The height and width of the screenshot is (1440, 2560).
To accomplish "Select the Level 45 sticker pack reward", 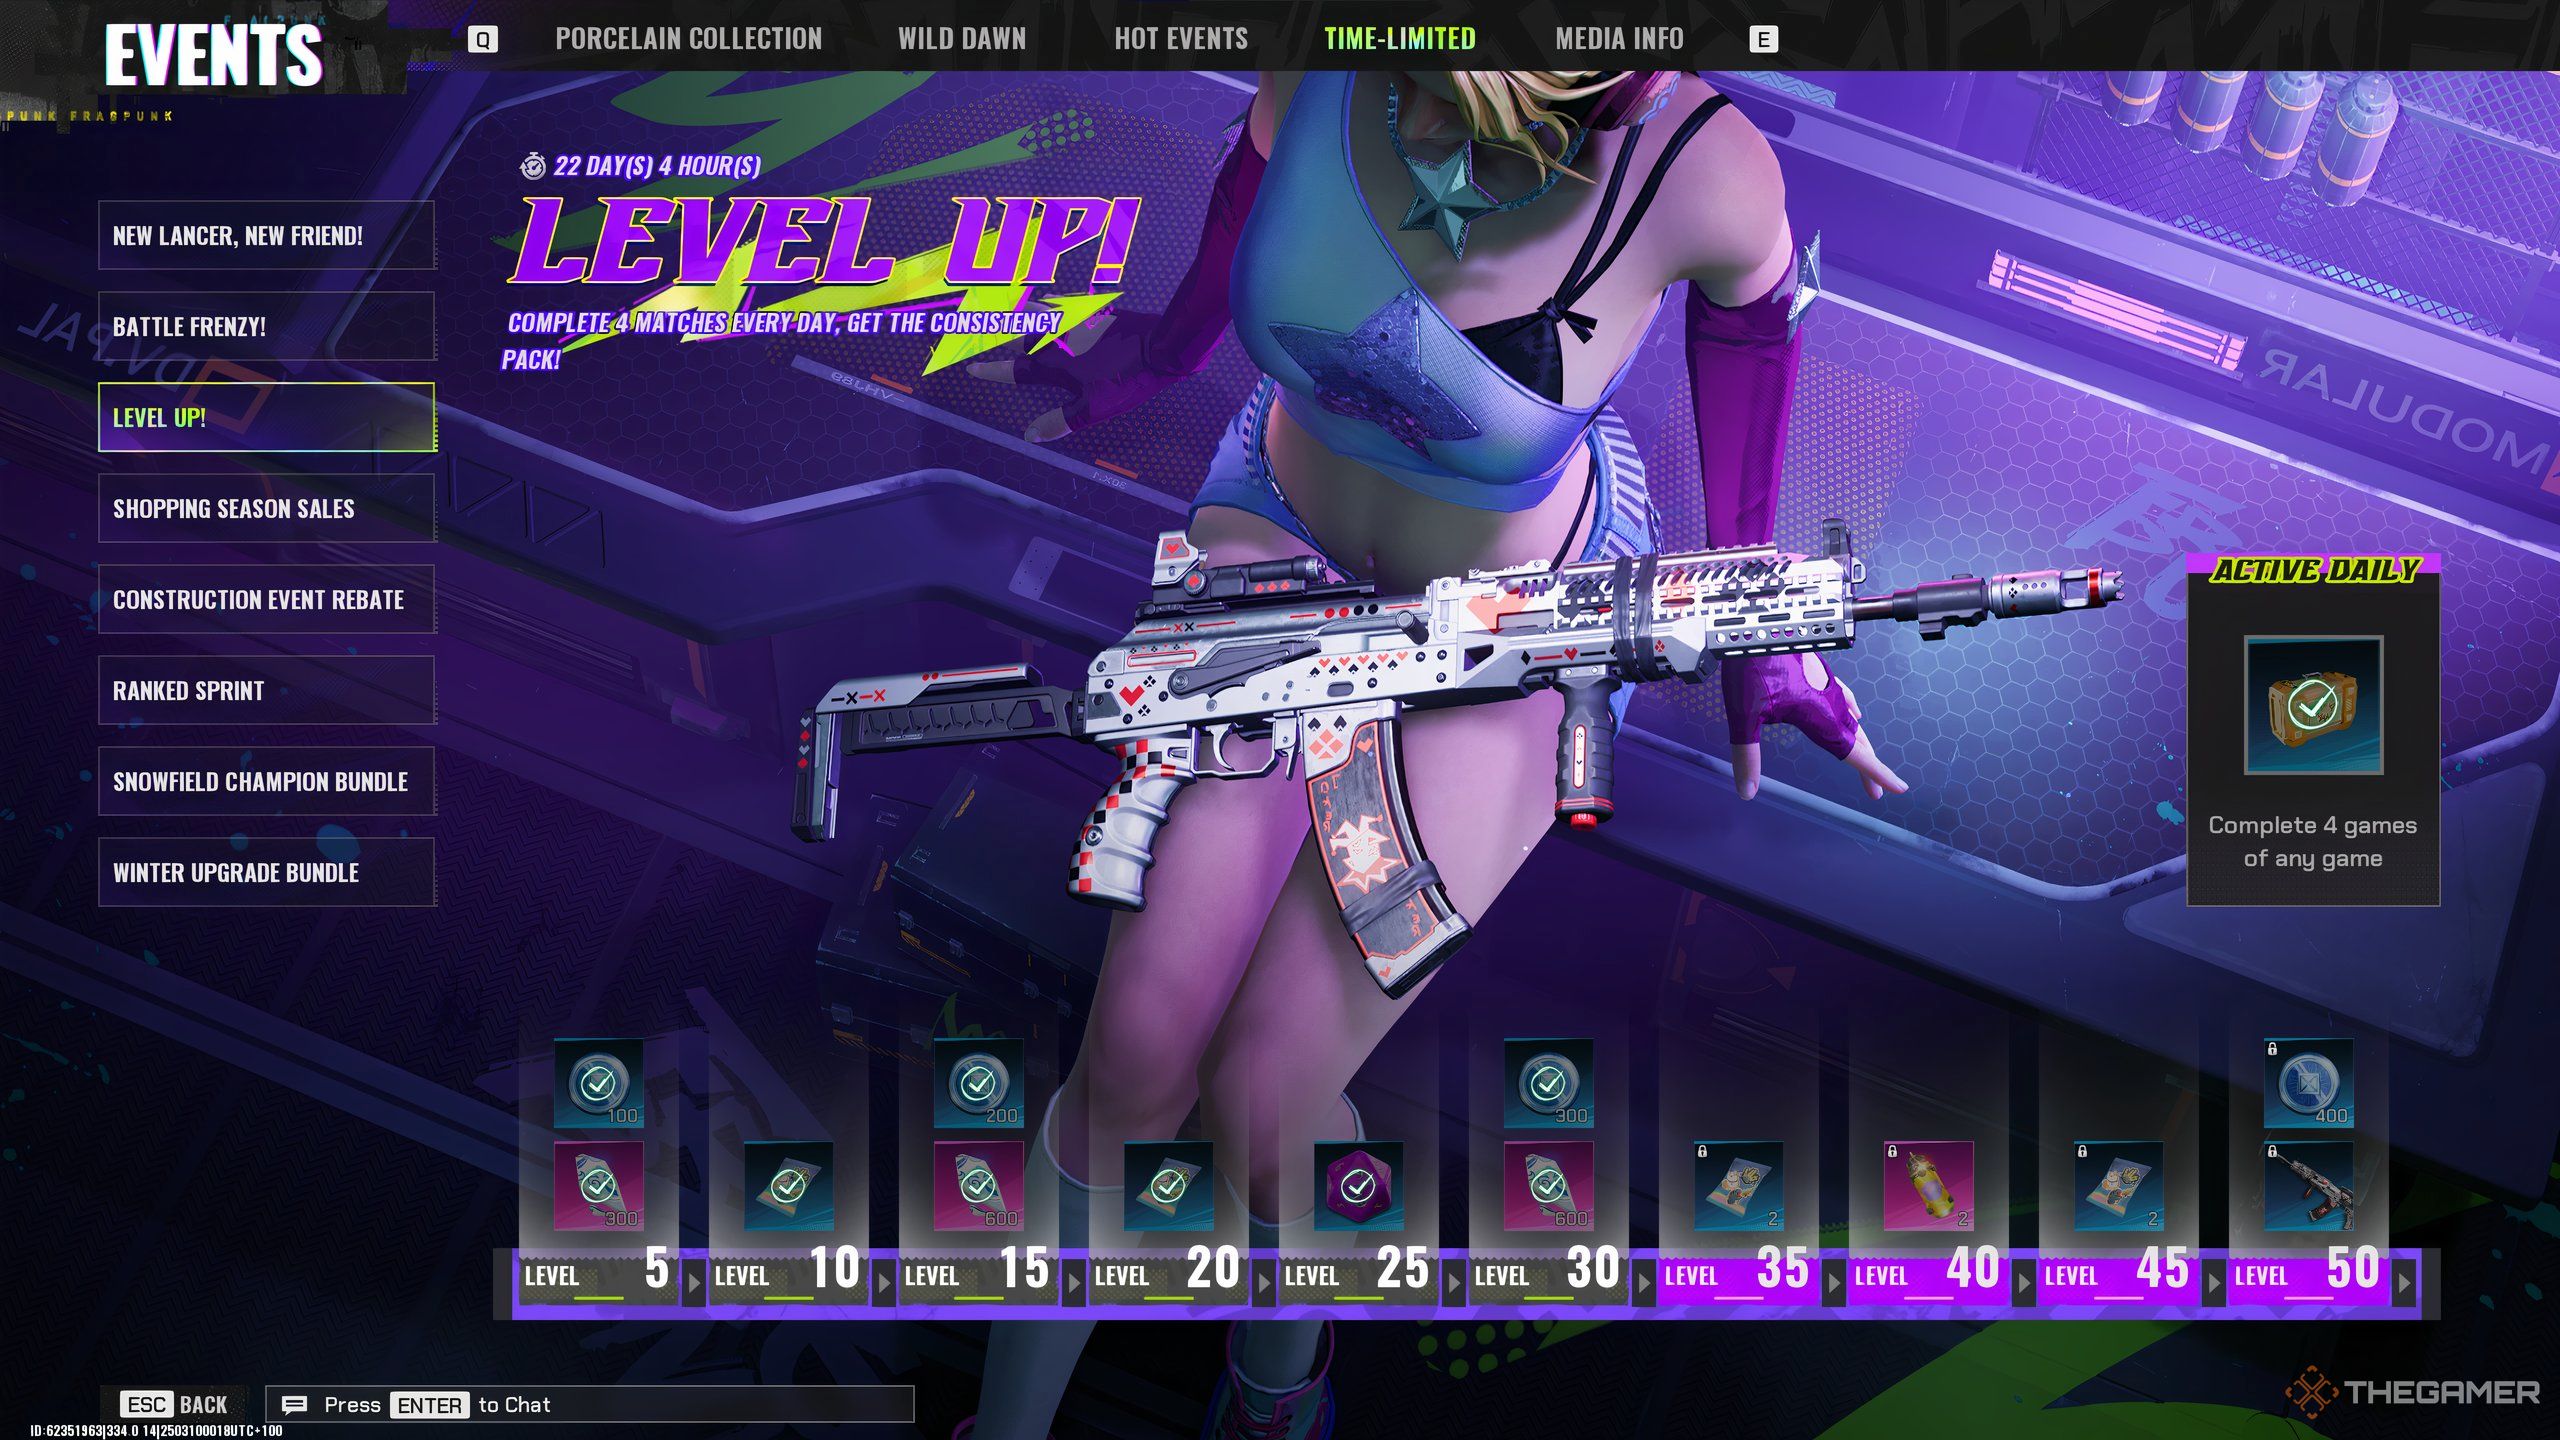I will tap(2118, 1187).
